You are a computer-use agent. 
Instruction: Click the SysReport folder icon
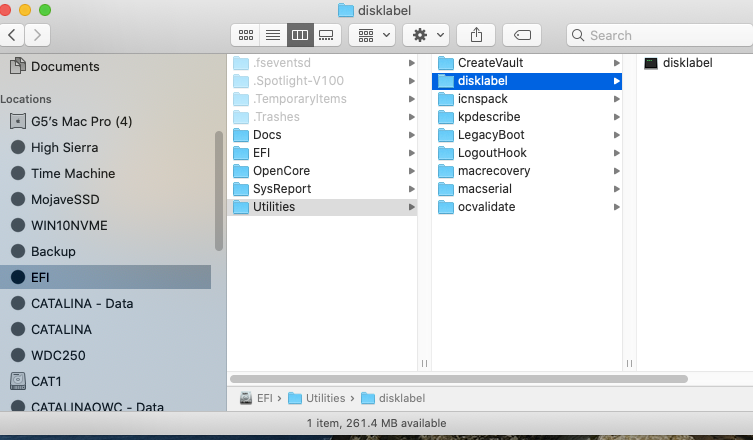[x=241, y=189]
